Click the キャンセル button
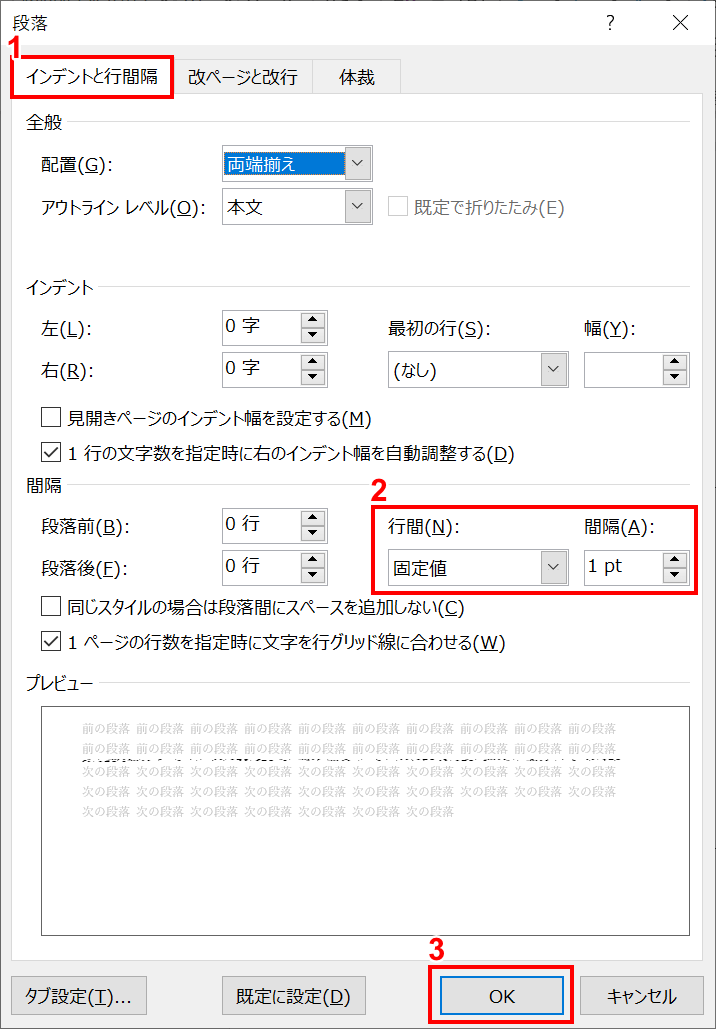Viewport: 716px width, 1029px height. click(x=641, y=996)
